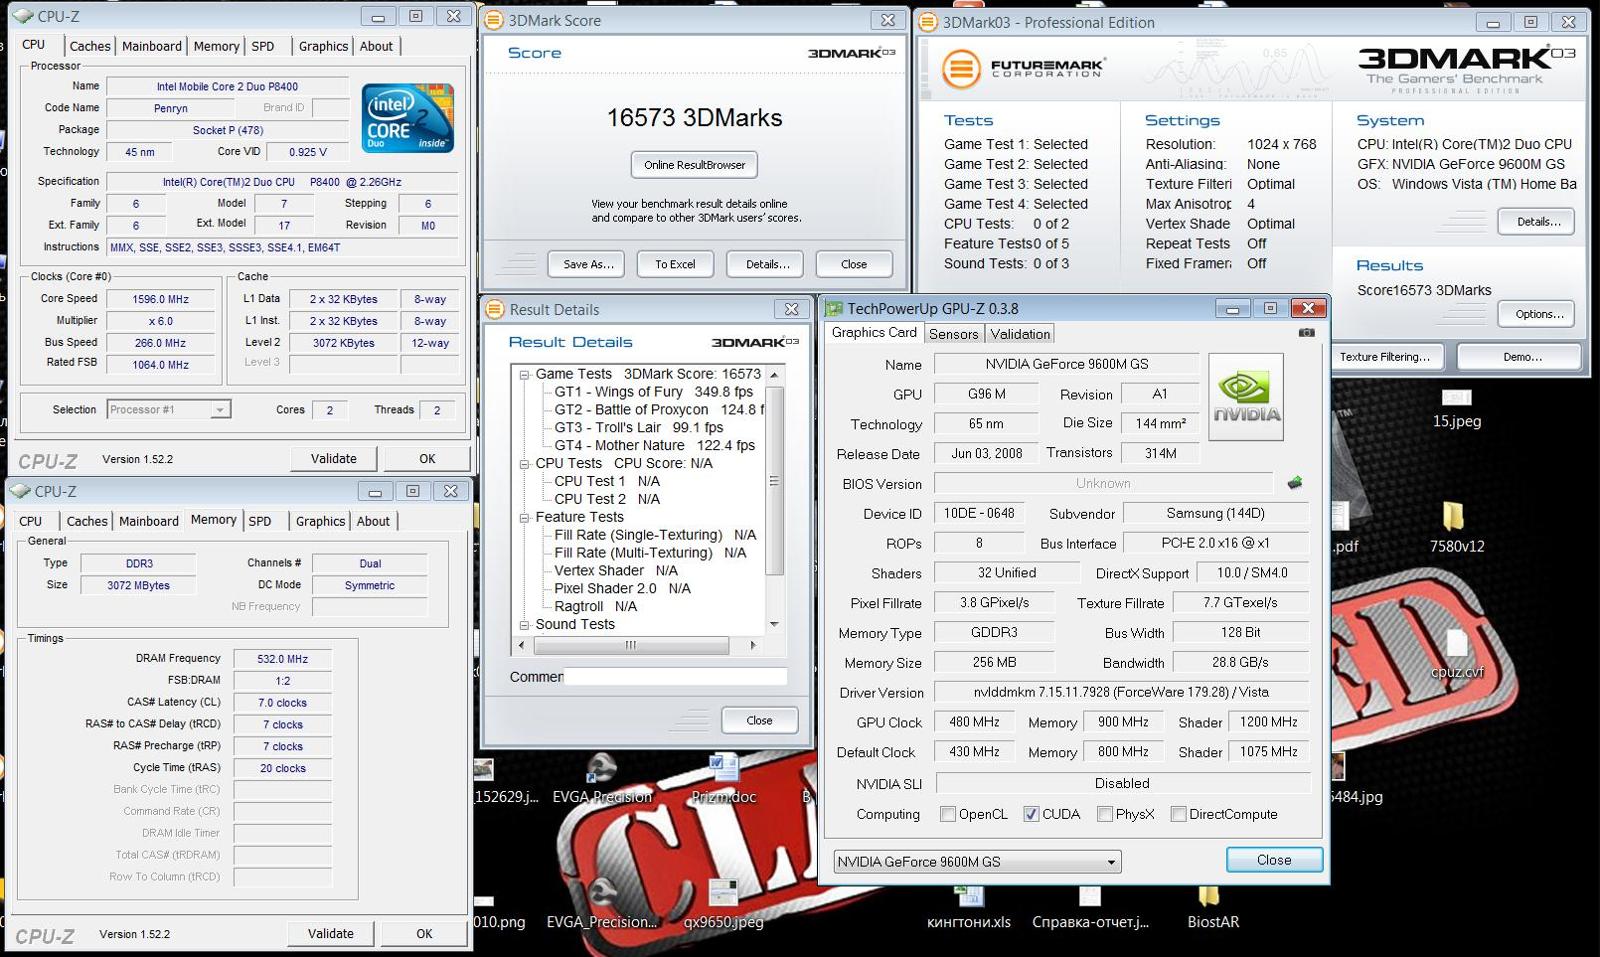
Task: Click the upper CPU-Z title bar icon
Action: click(22, 16)
